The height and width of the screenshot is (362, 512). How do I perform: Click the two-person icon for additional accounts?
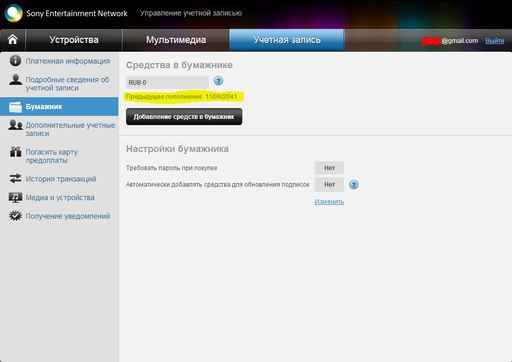click(15, 125)
